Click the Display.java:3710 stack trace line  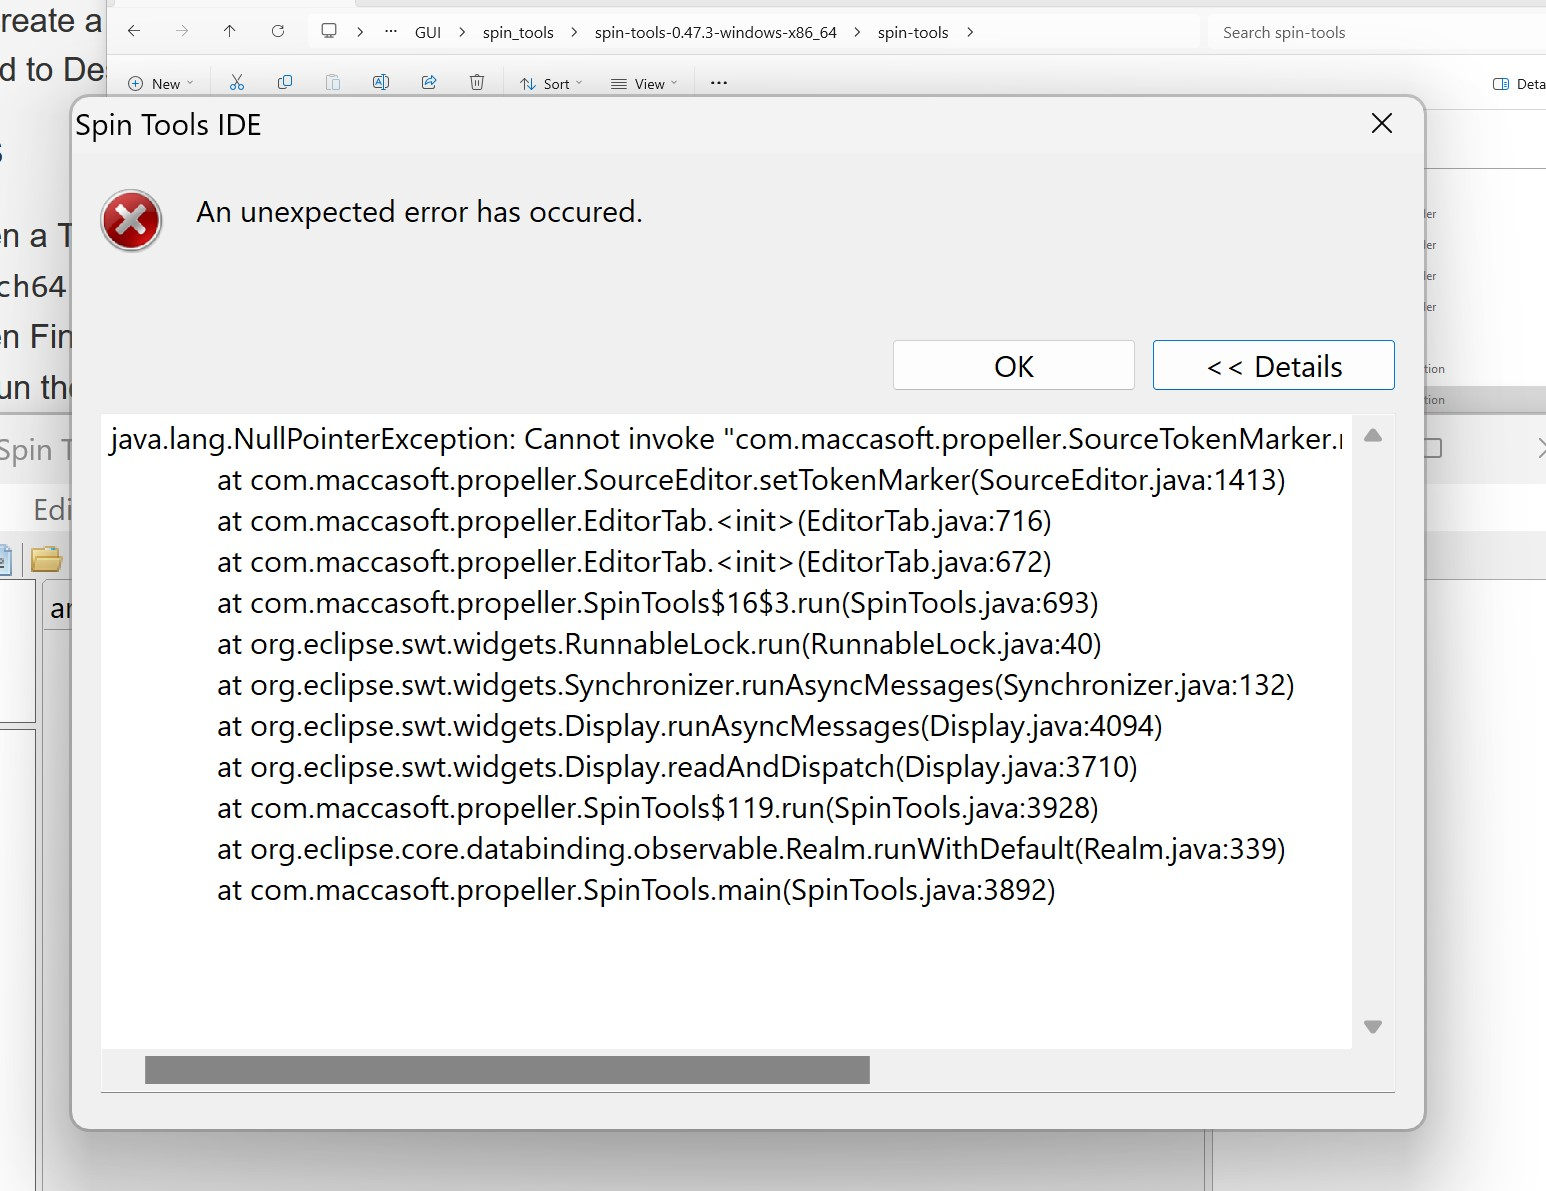(x=677, y=767)
